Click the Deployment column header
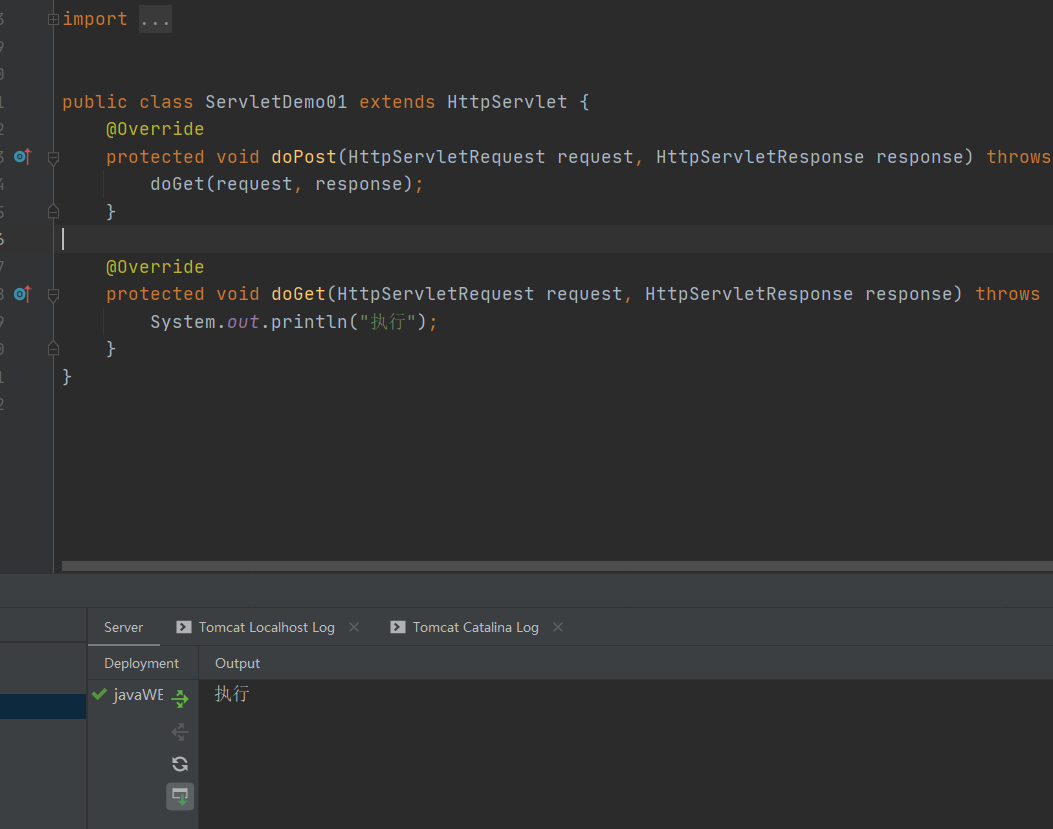 tap(142, 663)
